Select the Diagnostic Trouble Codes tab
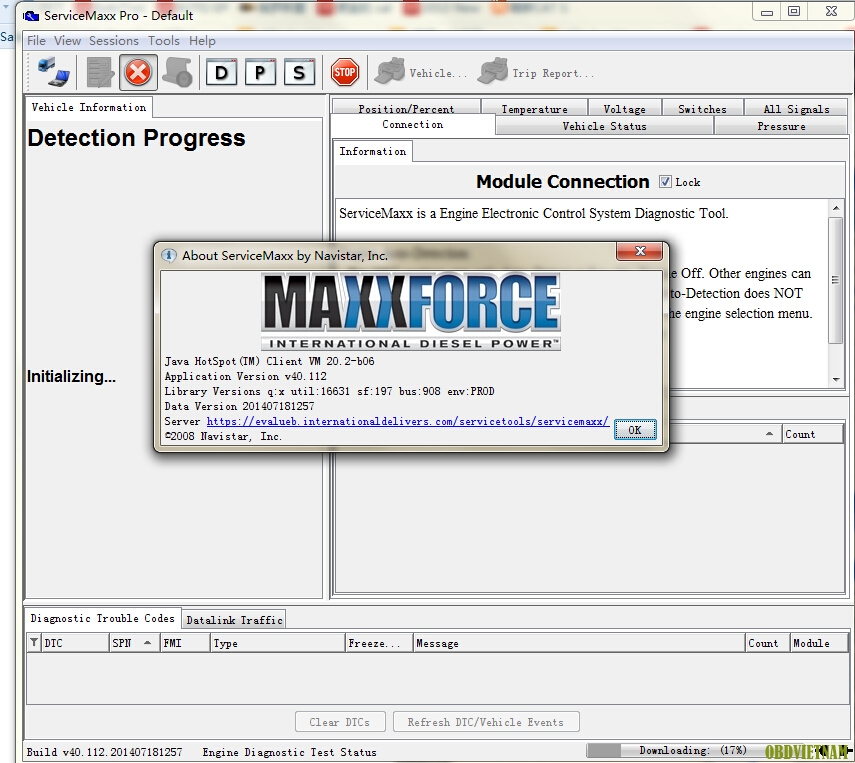Screen dimensions: 855x763 pos(103,618)
